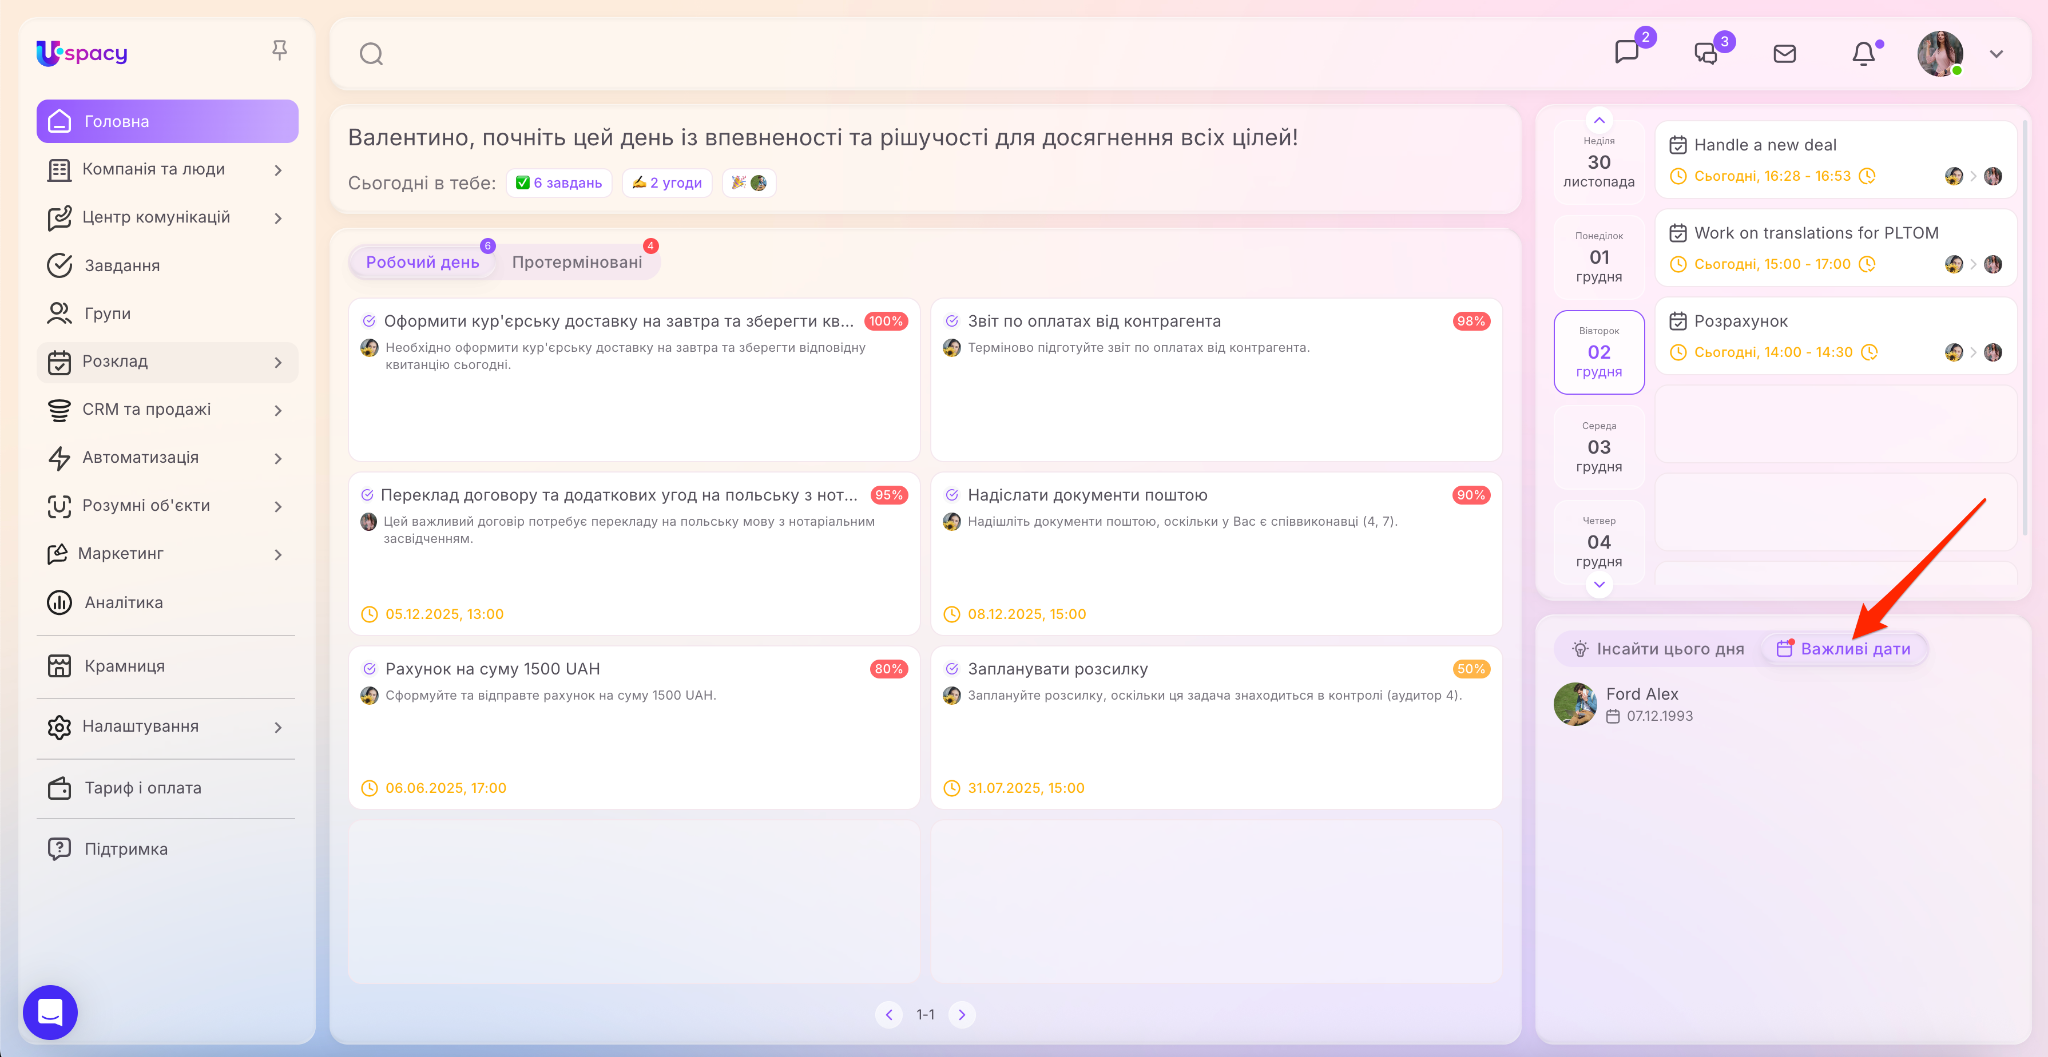The width and height of the screenshot is (2048, 1057).
Task: Select Wednesday 03 грудня in the calendar
Action: (1599, 447)
